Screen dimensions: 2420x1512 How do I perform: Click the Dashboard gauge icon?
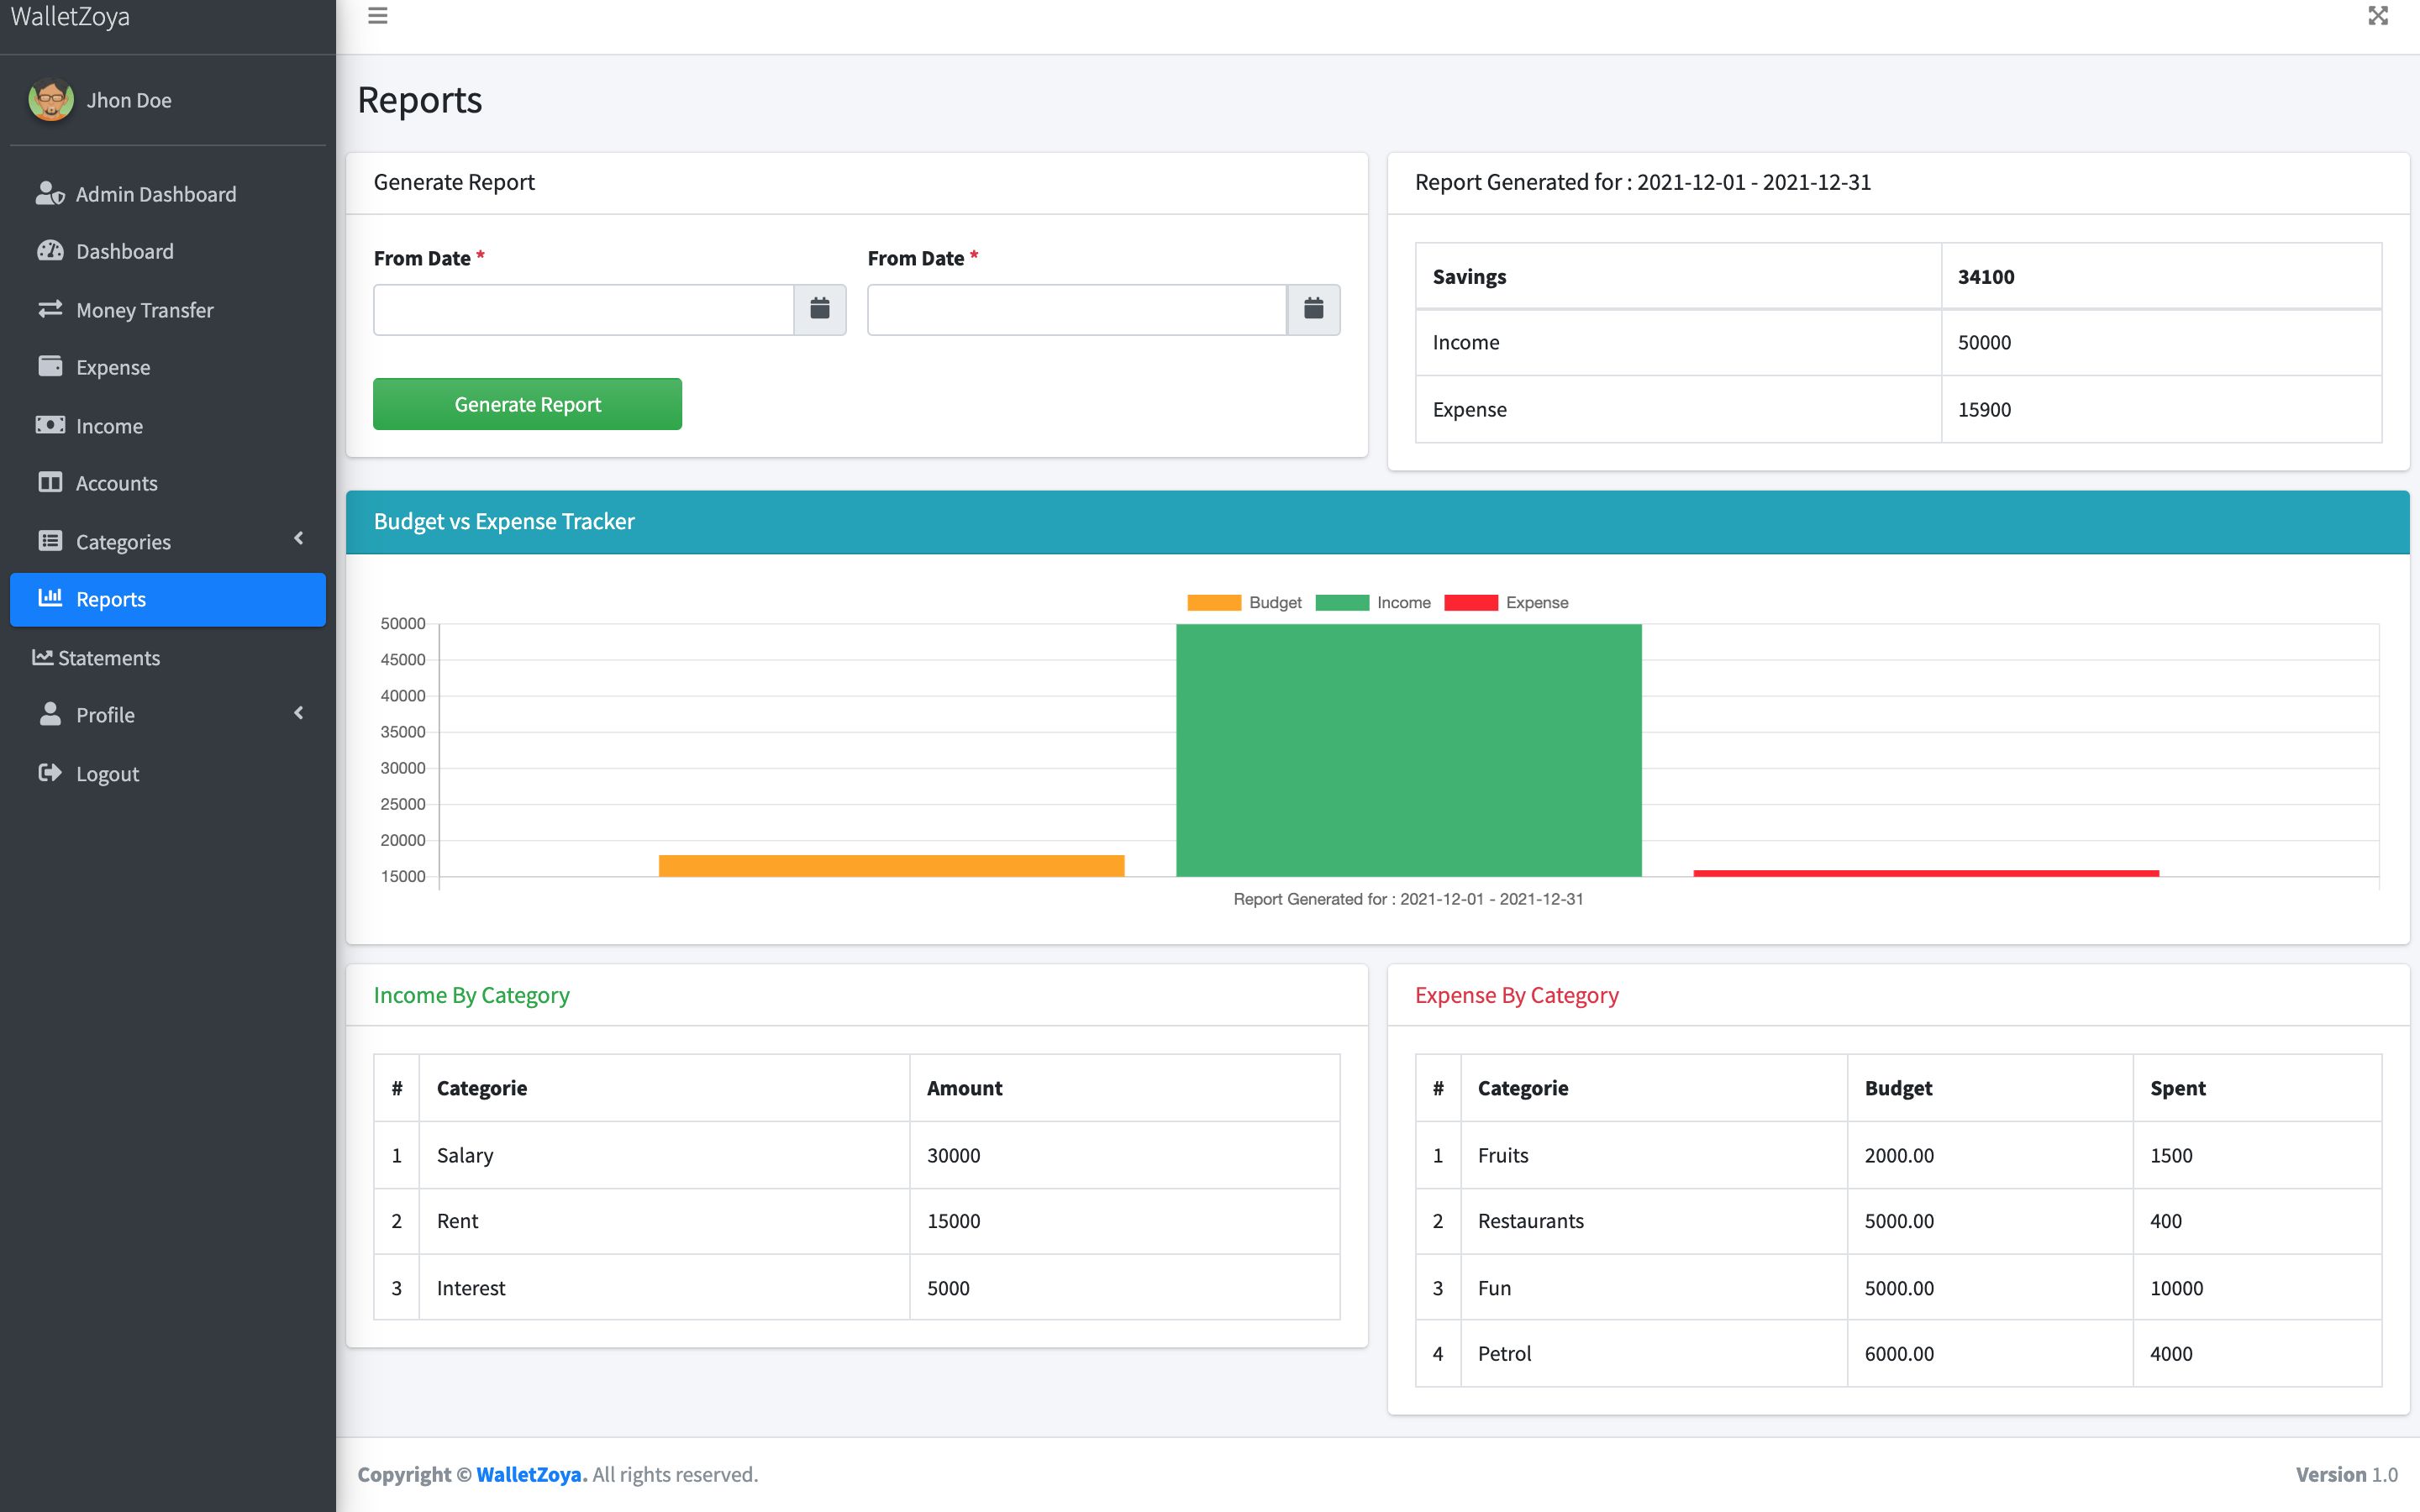pyautogui.click(x=50, y=251)
